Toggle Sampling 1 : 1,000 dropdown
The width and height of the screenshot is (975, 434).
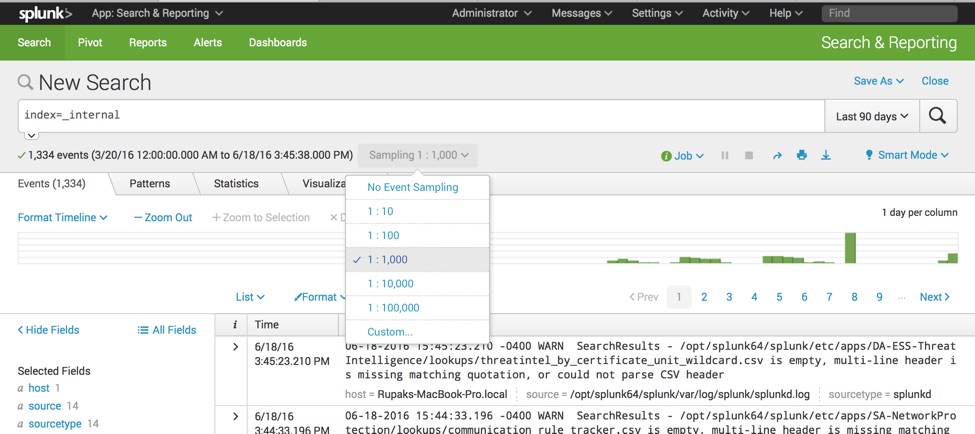418,155
